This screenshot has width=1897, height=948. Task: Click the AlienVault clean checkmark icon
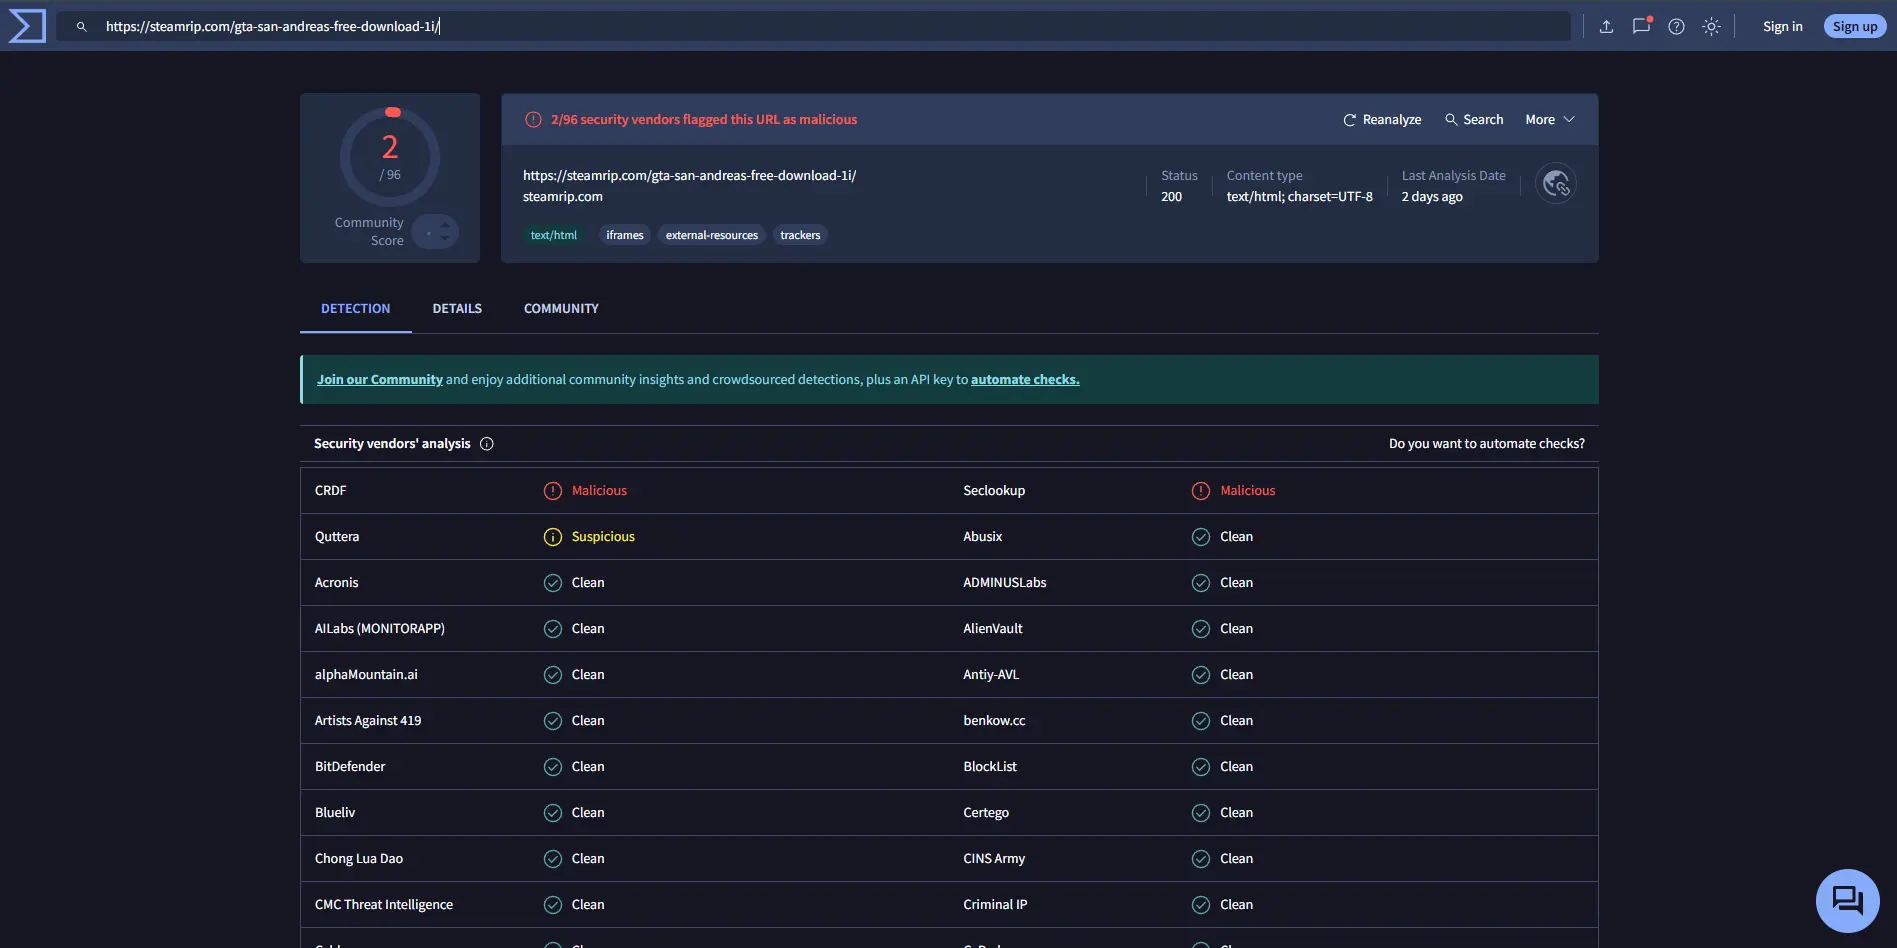[1201, 629]
